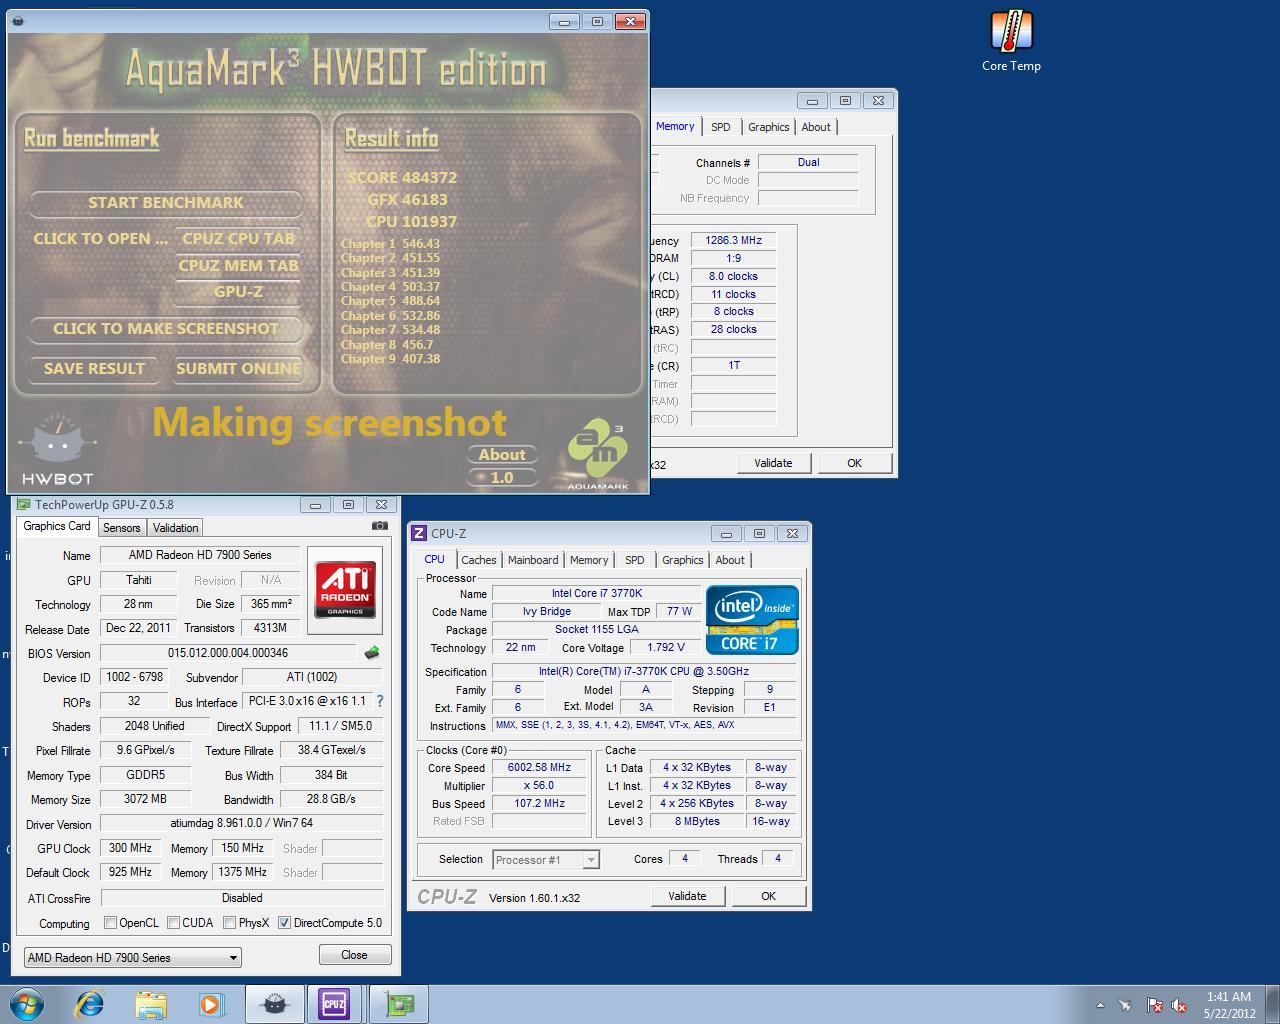1280x1024 pixels.
Task: Switch to Validation tab in GPU-Z
Action: tap(175, 527)
